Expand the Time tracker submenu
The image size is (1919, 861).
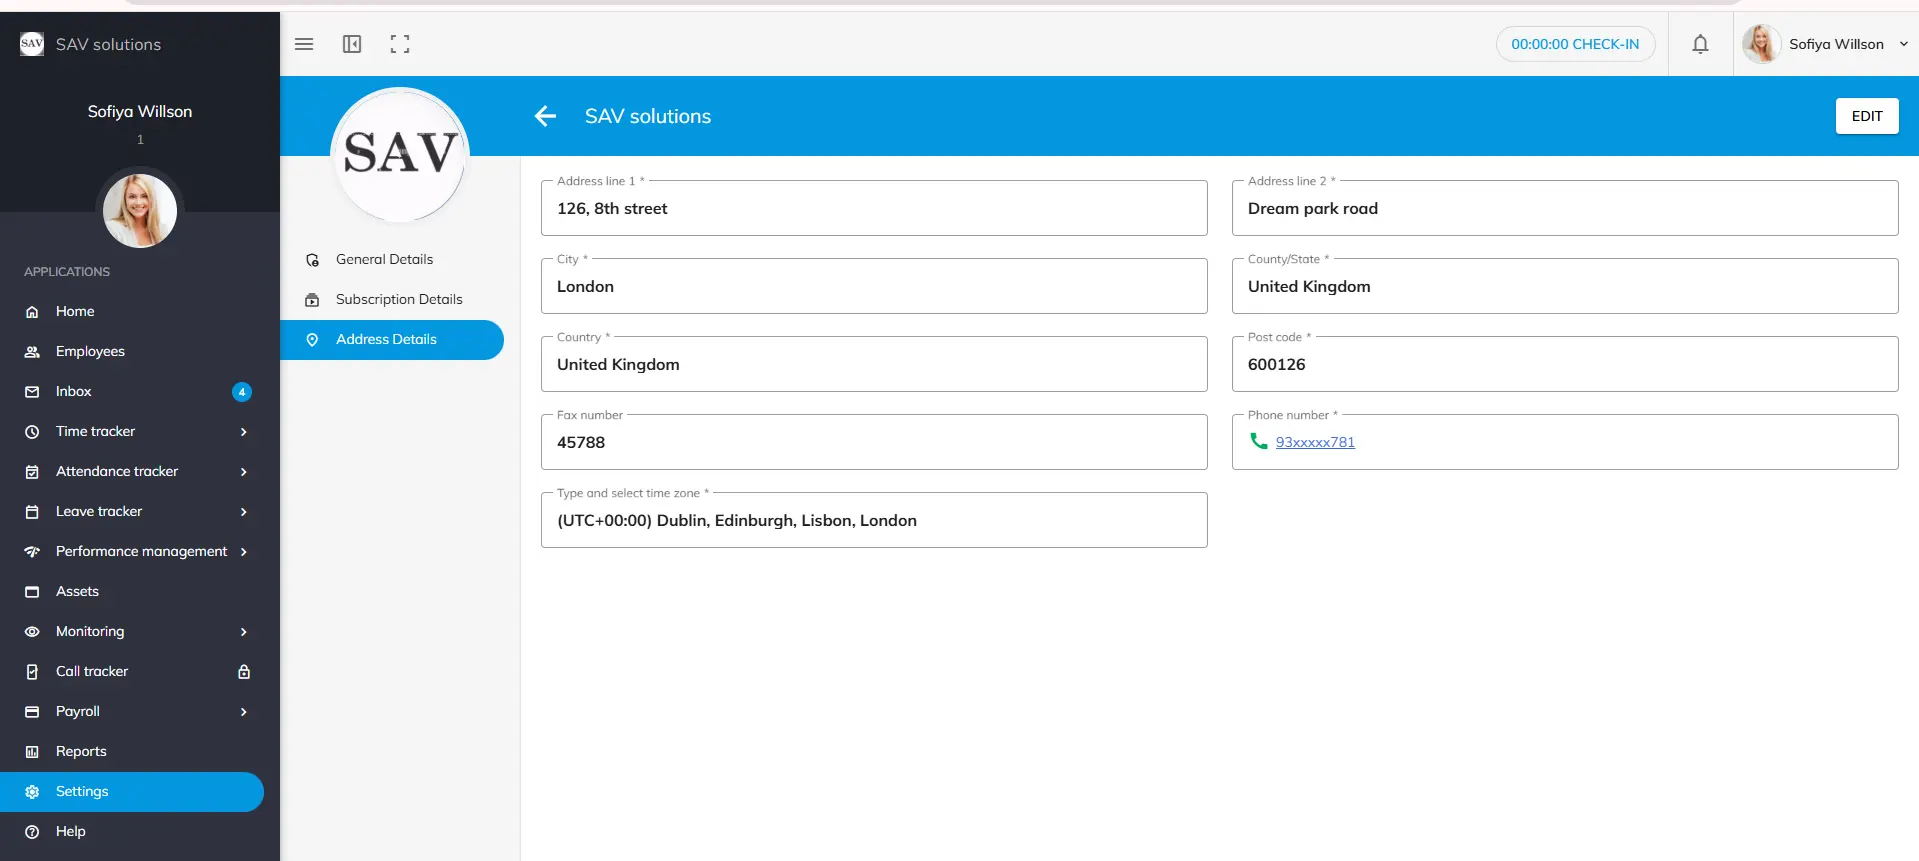pyautogui.click(x=244, y=432)
